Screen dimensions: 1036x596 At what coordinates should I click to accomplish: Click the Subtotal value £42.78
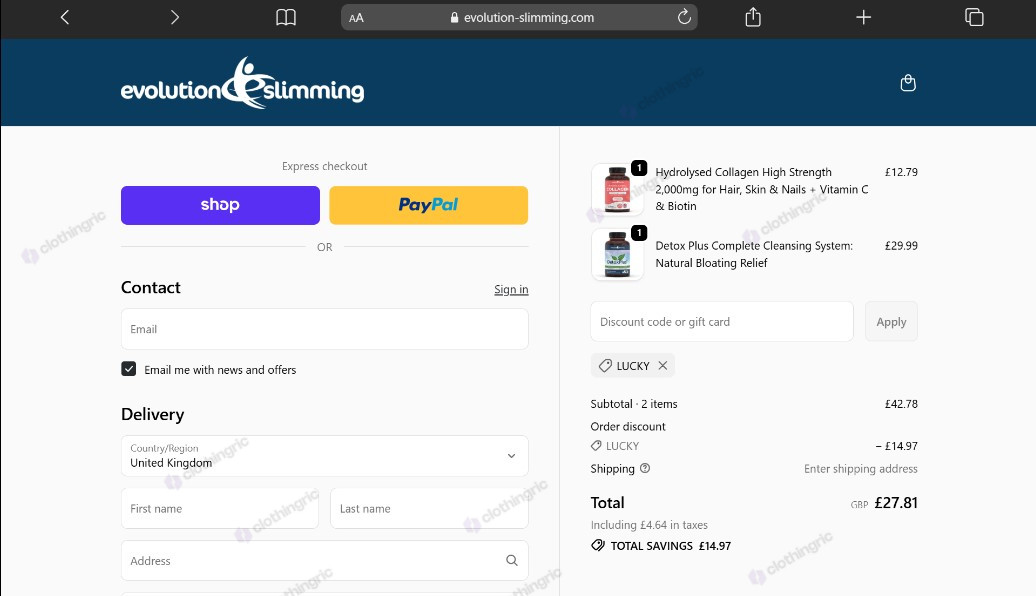click(901, 404)
